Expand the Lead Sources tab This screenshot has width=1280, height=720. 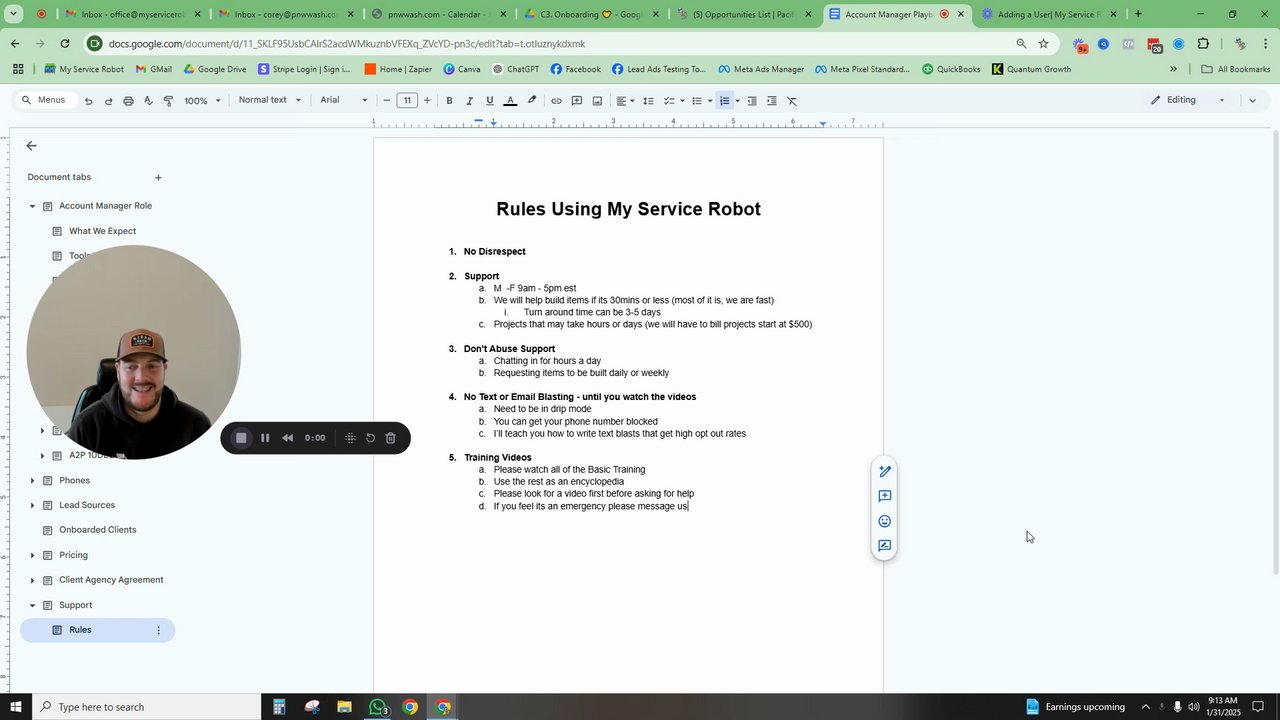click(32, 506)
